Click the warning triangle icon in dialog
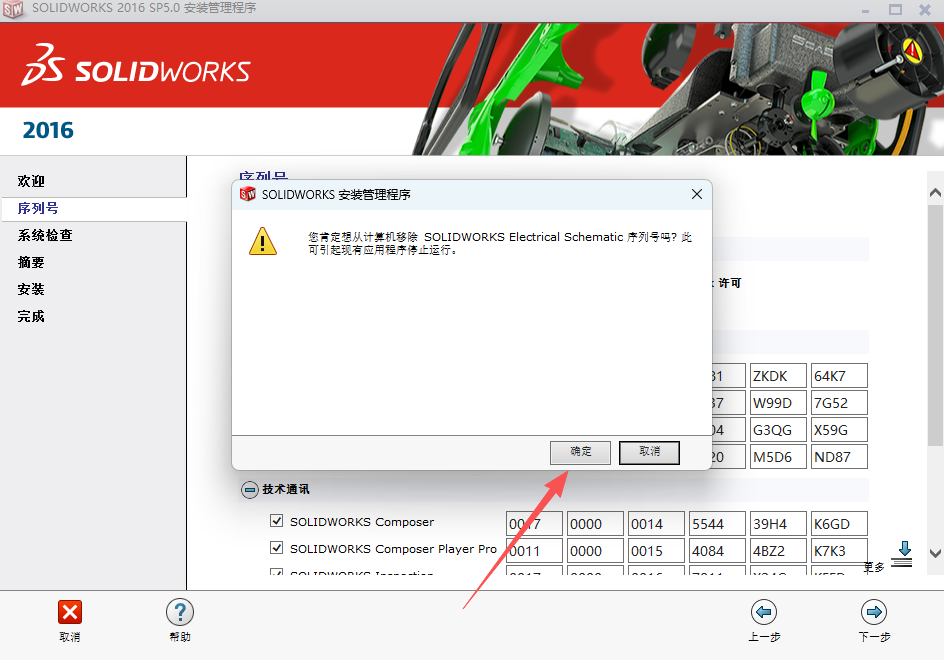 [x=263, y=241]
